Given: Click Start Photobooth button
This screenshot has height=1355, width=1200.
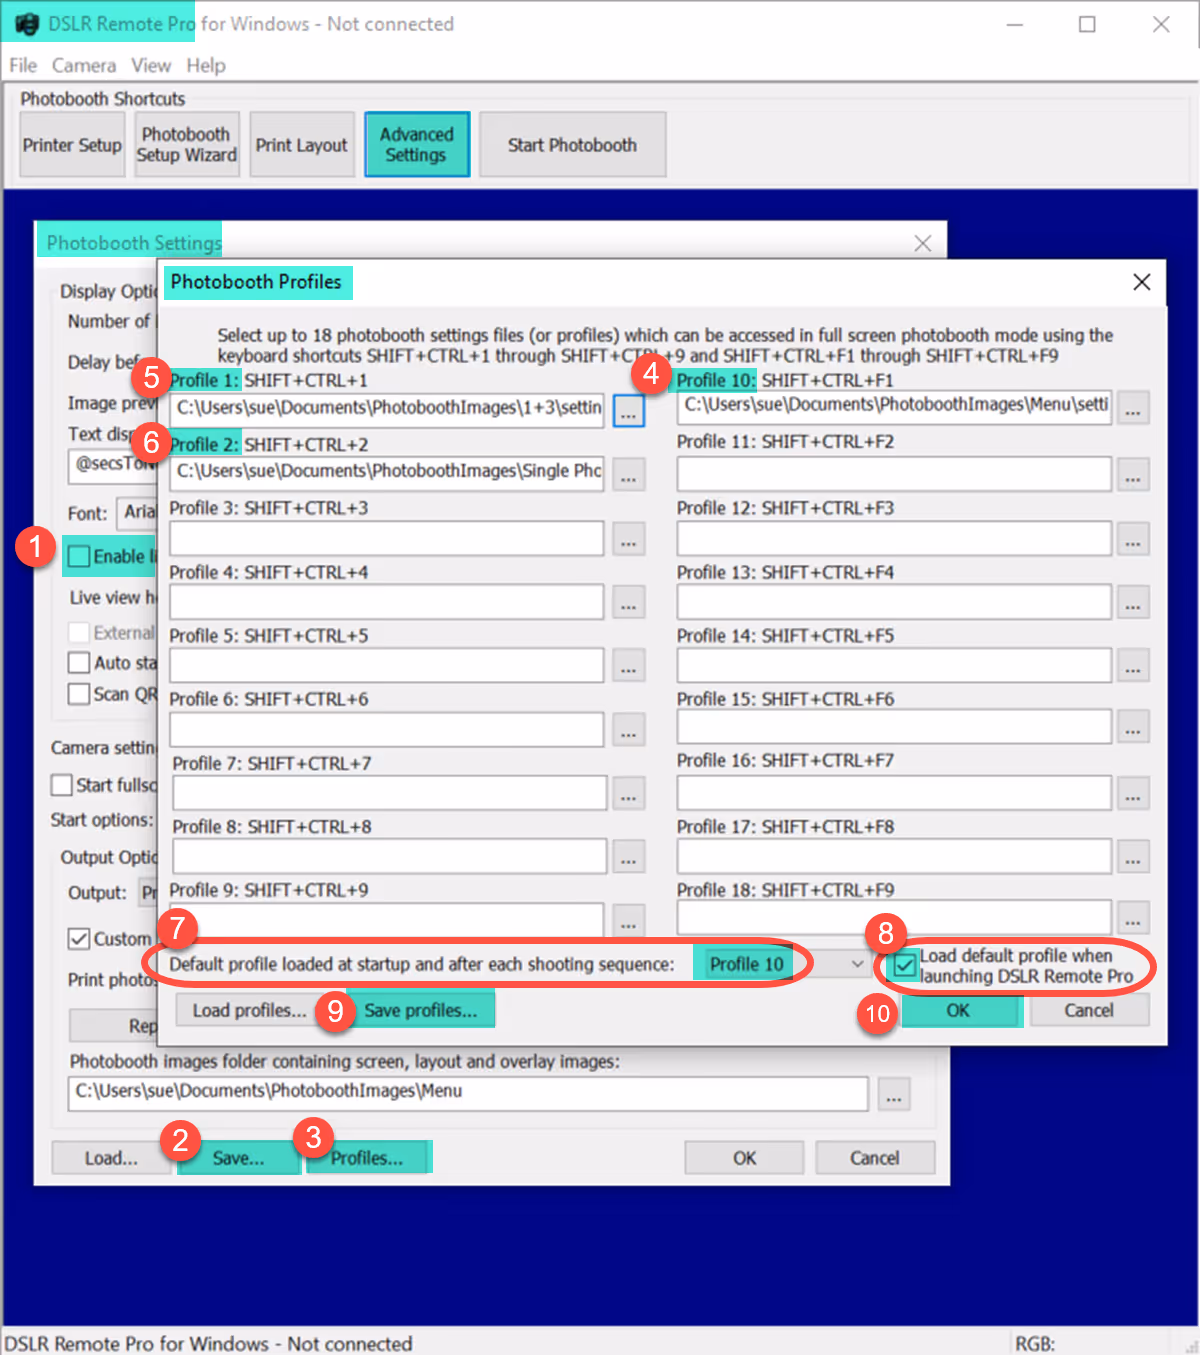Looking at the screenshot, I should [x=572, y=145].
